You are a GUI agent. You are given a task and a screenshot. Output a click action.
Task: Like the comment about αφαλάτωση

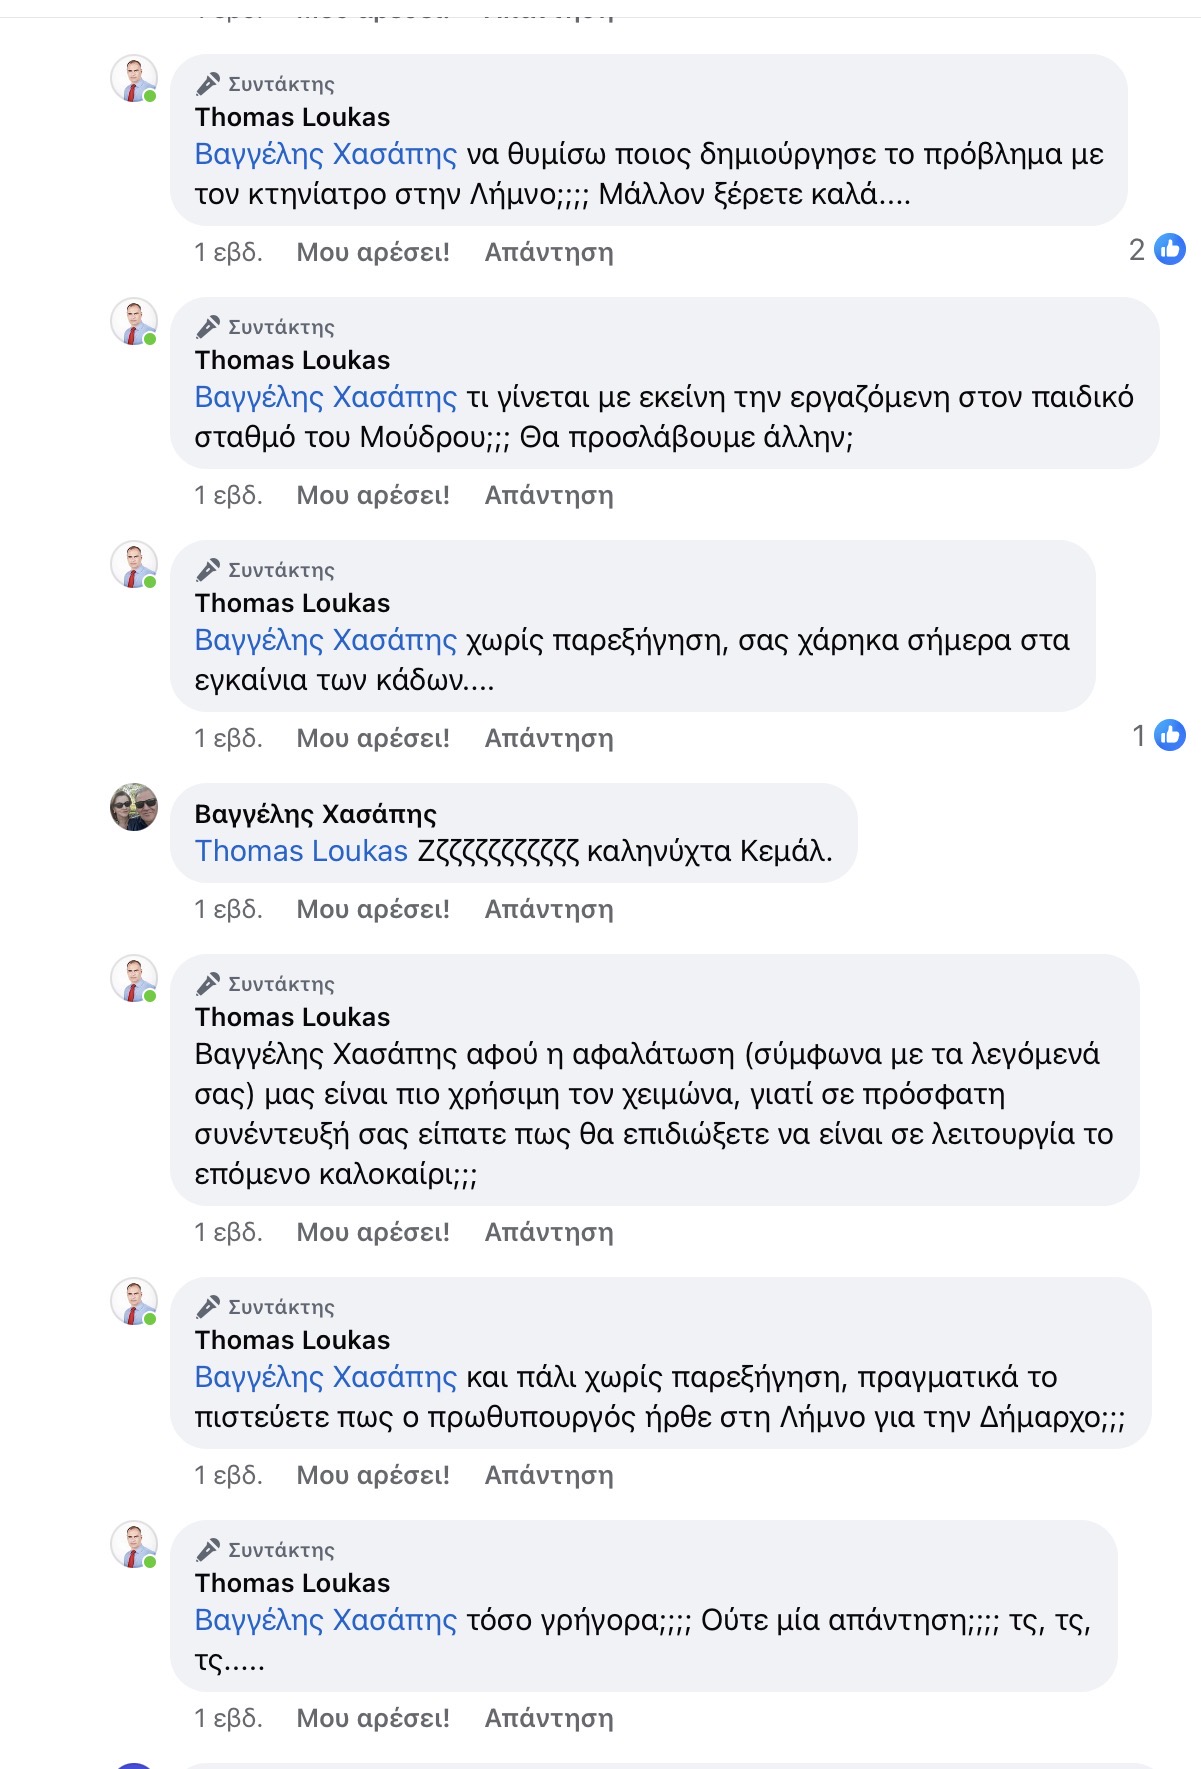coord(373,1232)
